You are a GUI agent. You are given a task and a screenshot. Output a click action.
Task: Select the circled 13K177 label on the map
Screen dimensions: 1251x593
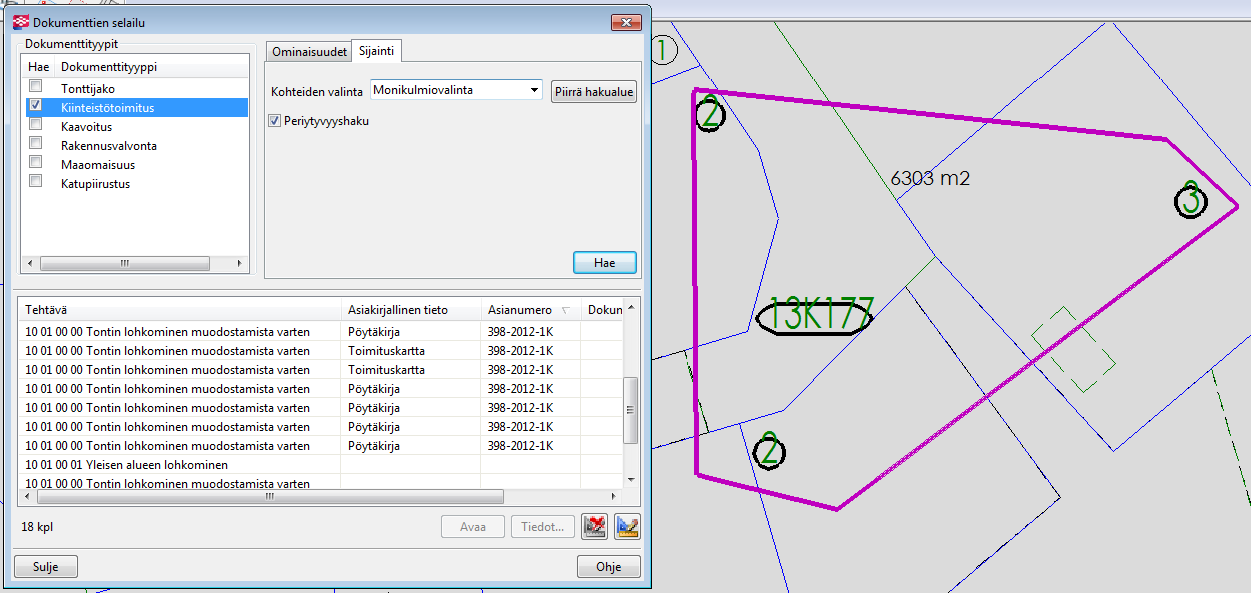tap(814, 317)
